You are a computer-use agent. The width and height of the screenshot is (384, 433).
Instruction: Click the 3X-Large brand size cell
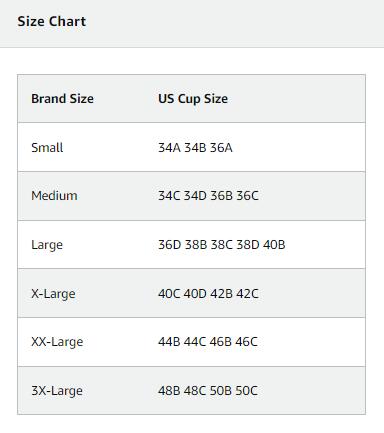coord(57,390)
